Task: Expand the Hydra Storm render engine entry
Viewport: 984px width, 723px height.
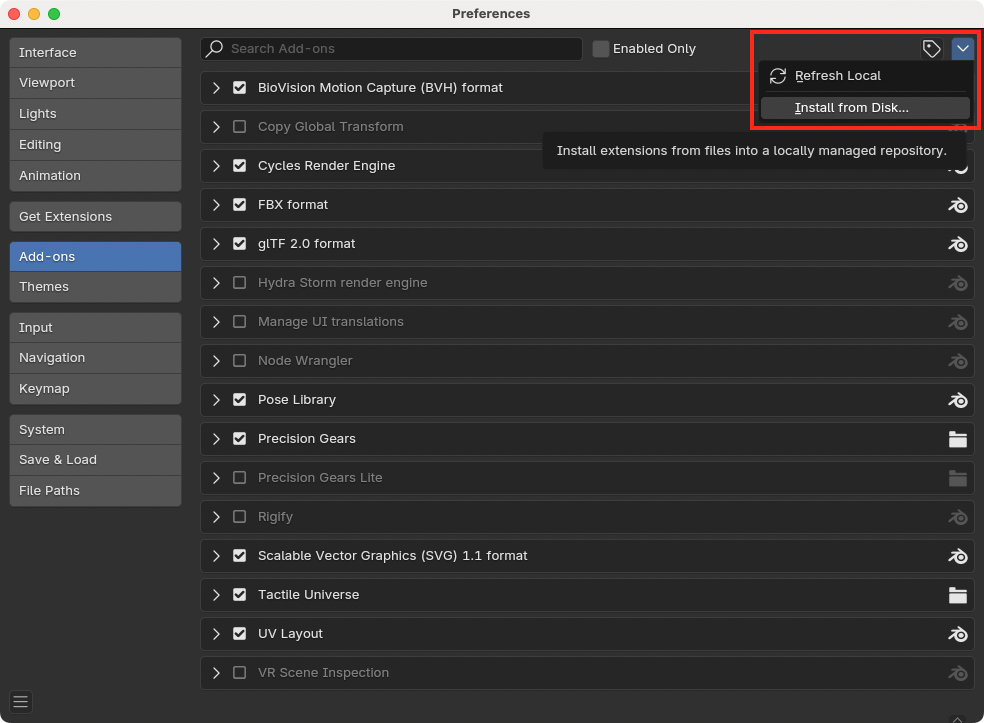Action: click(x=216, y=283)
